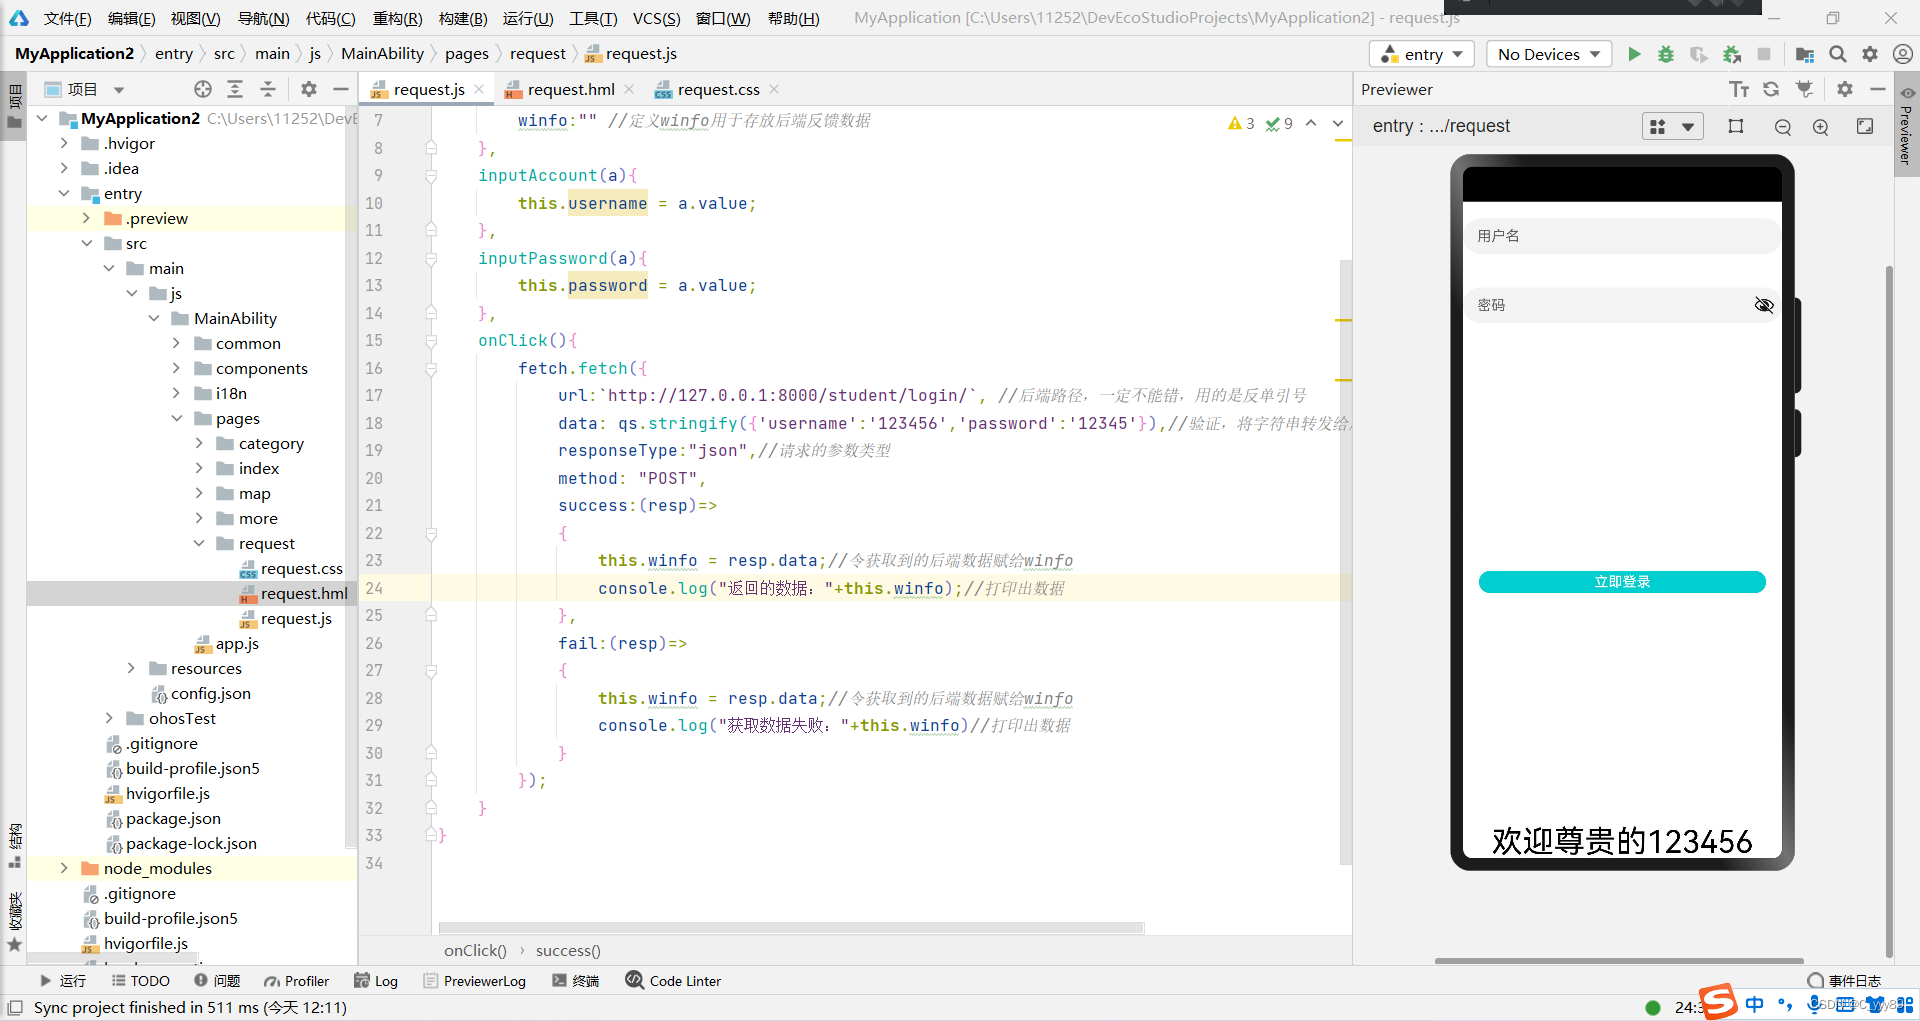Click the locate-file target icon in project panel
Image resolution: width=1920 pixels, height=1021 pixels.
click(203, 89)
